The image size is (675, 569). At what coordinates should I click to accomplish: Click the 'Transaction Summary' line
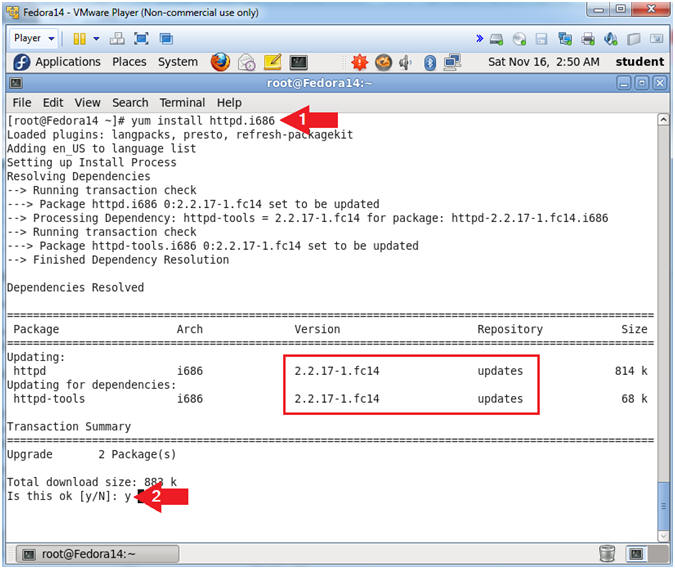click(69, 427)
